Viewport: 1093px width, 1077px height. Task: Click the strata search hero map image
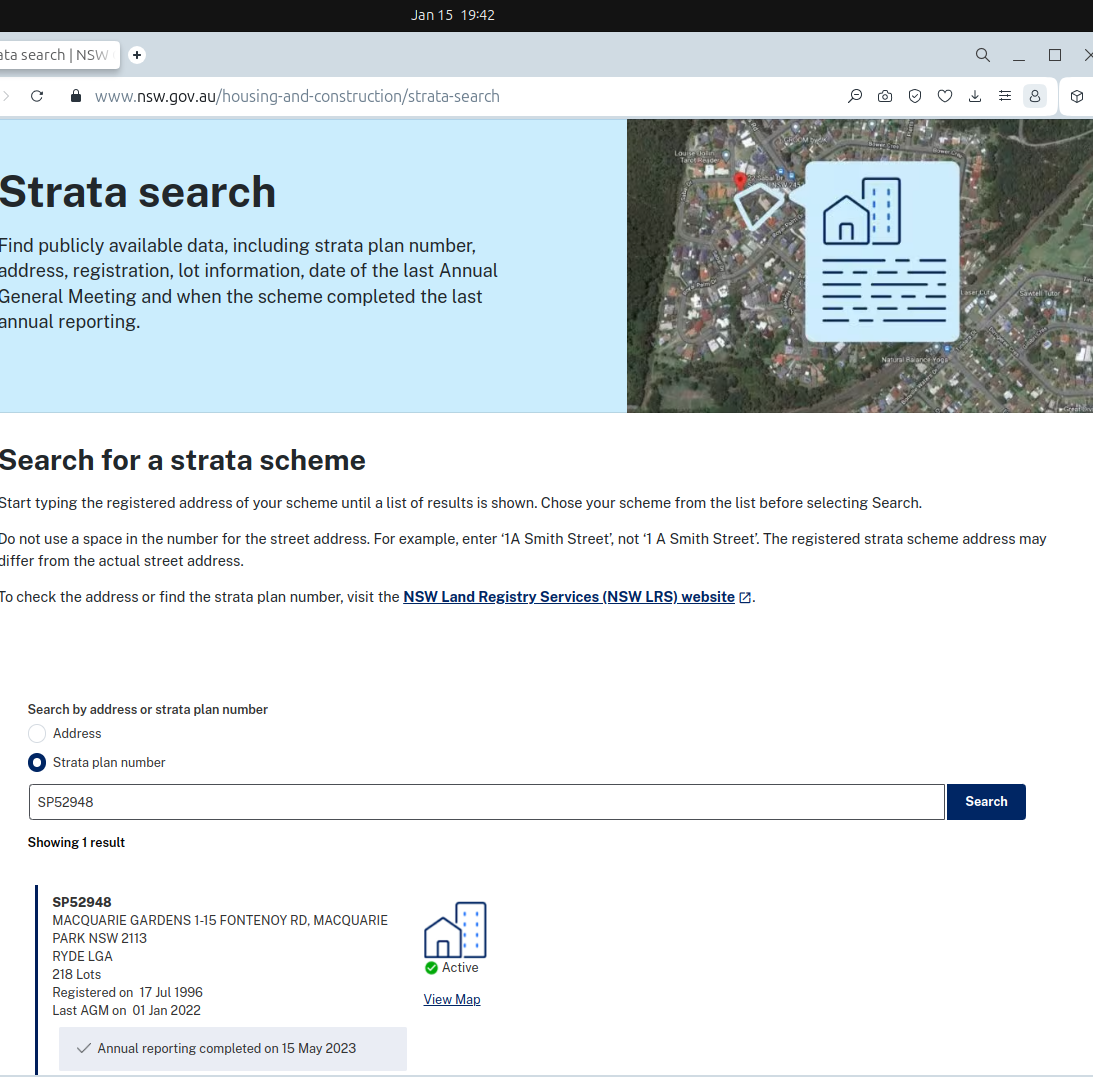[x=859, y=266]
